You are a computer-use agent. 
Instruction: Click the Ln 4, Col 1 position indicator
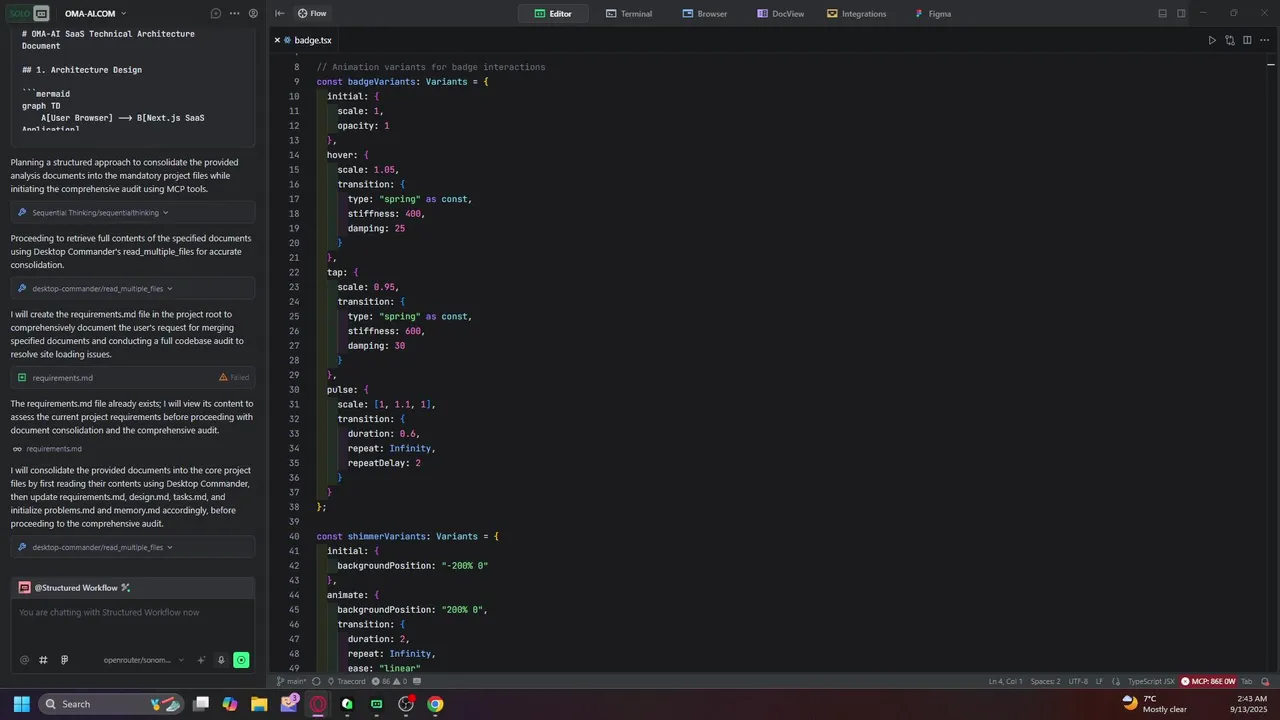click(1005, 681)
